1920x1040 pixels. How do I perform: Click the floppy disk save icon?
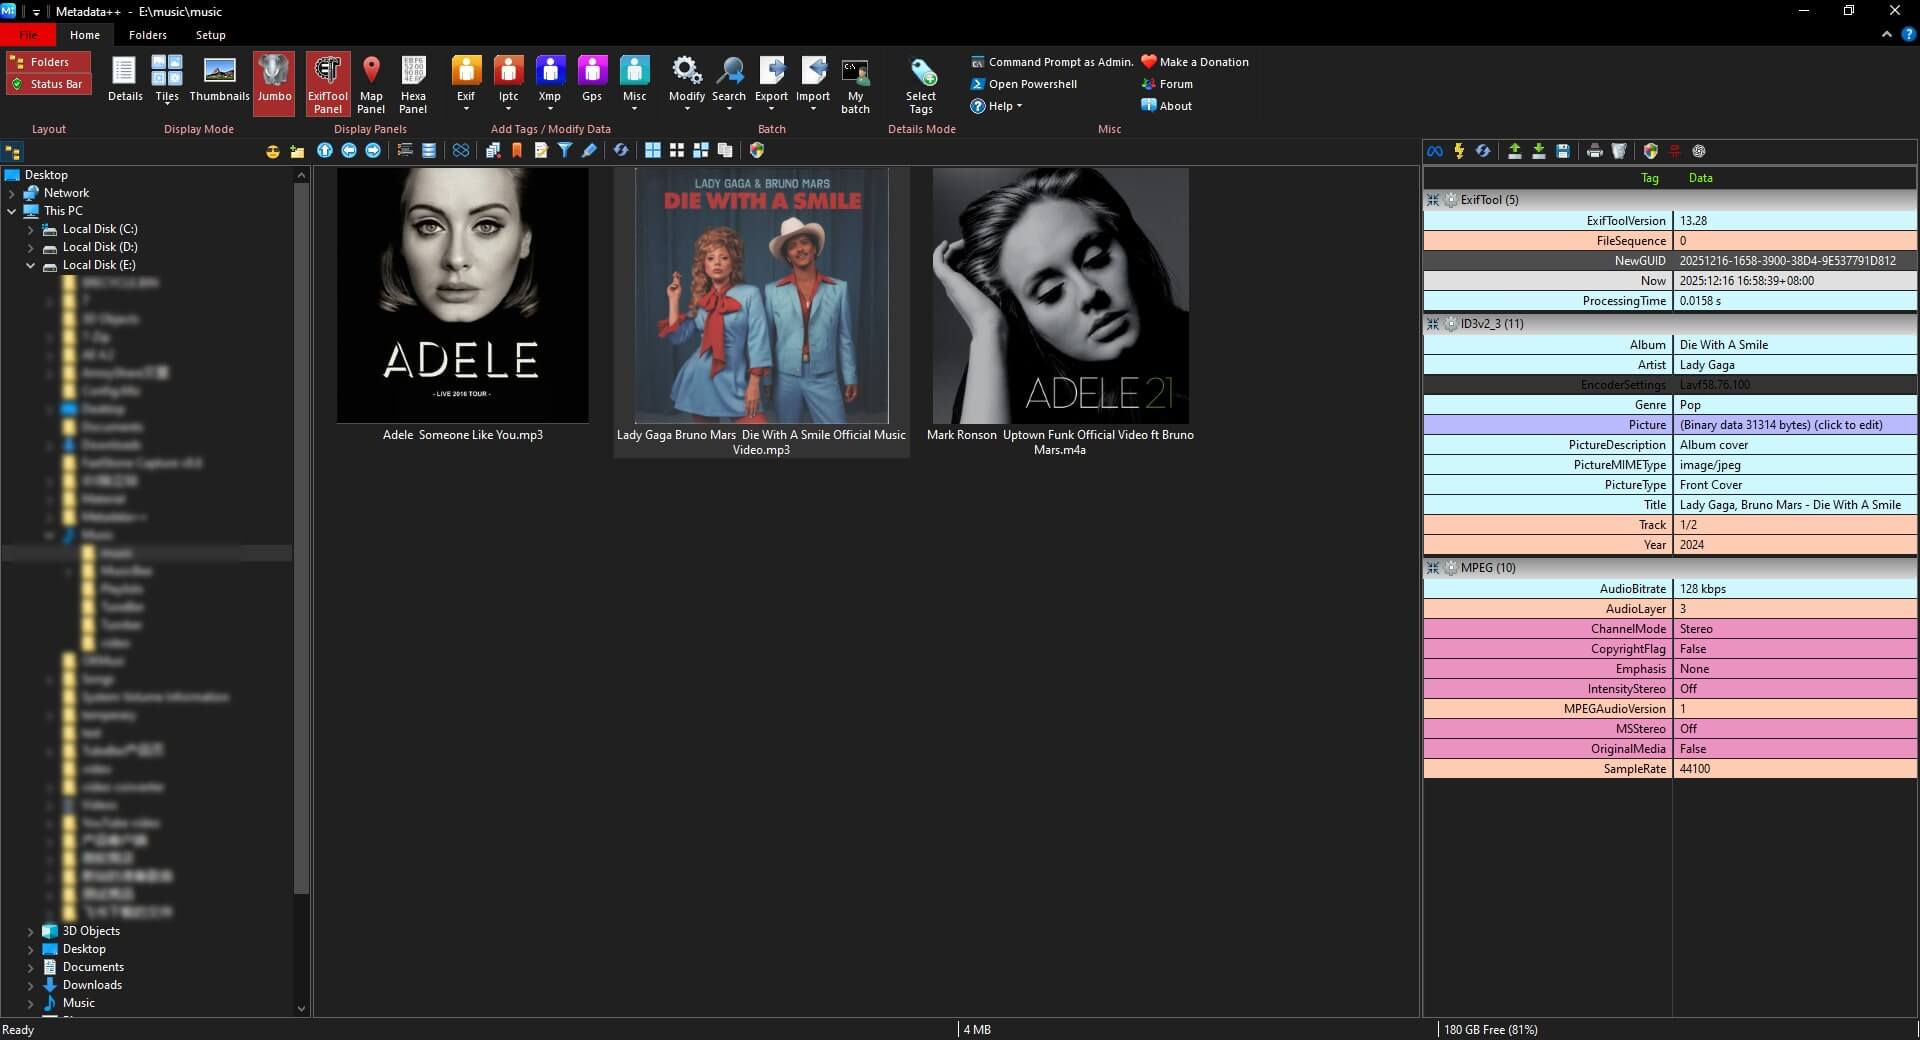[x=1563, y=151]
